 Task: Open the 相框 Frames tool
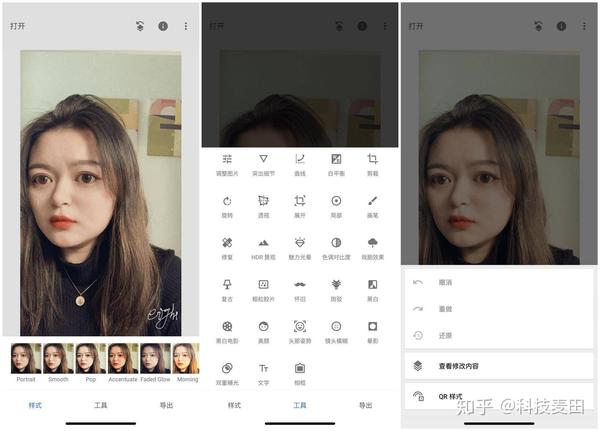coord(300,374)
